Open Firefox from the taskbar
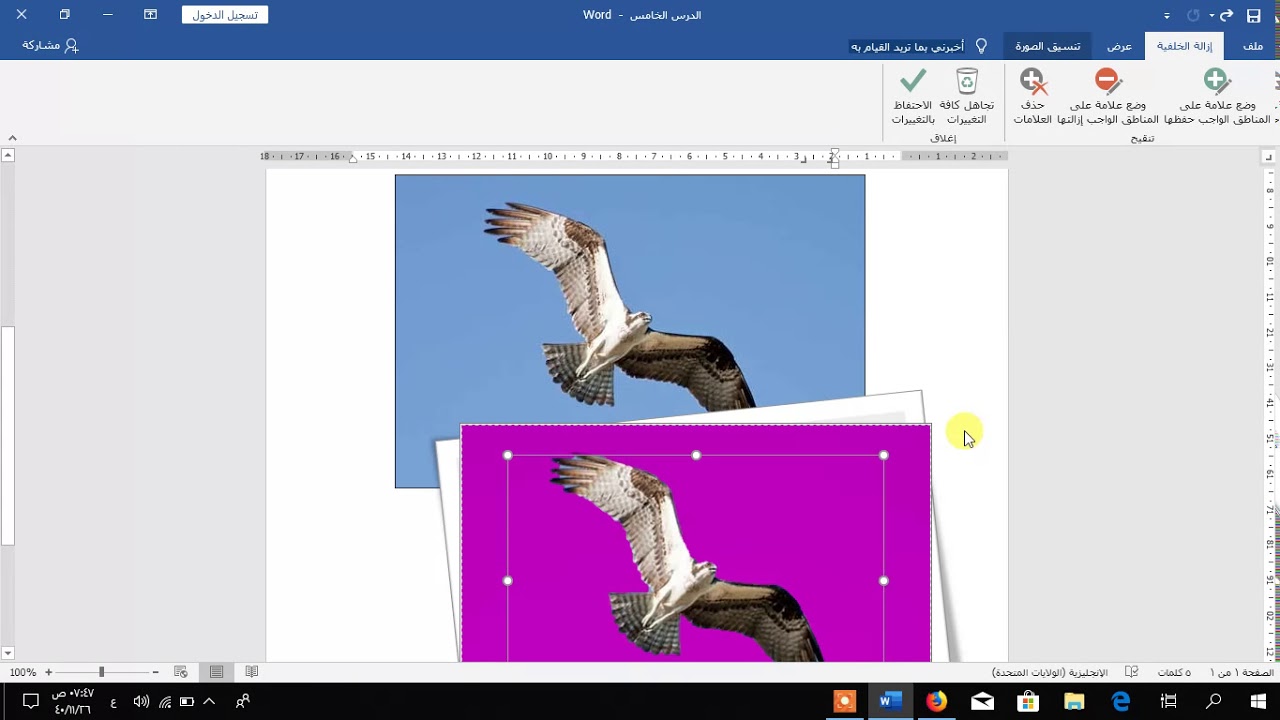 tap(936, 701)
